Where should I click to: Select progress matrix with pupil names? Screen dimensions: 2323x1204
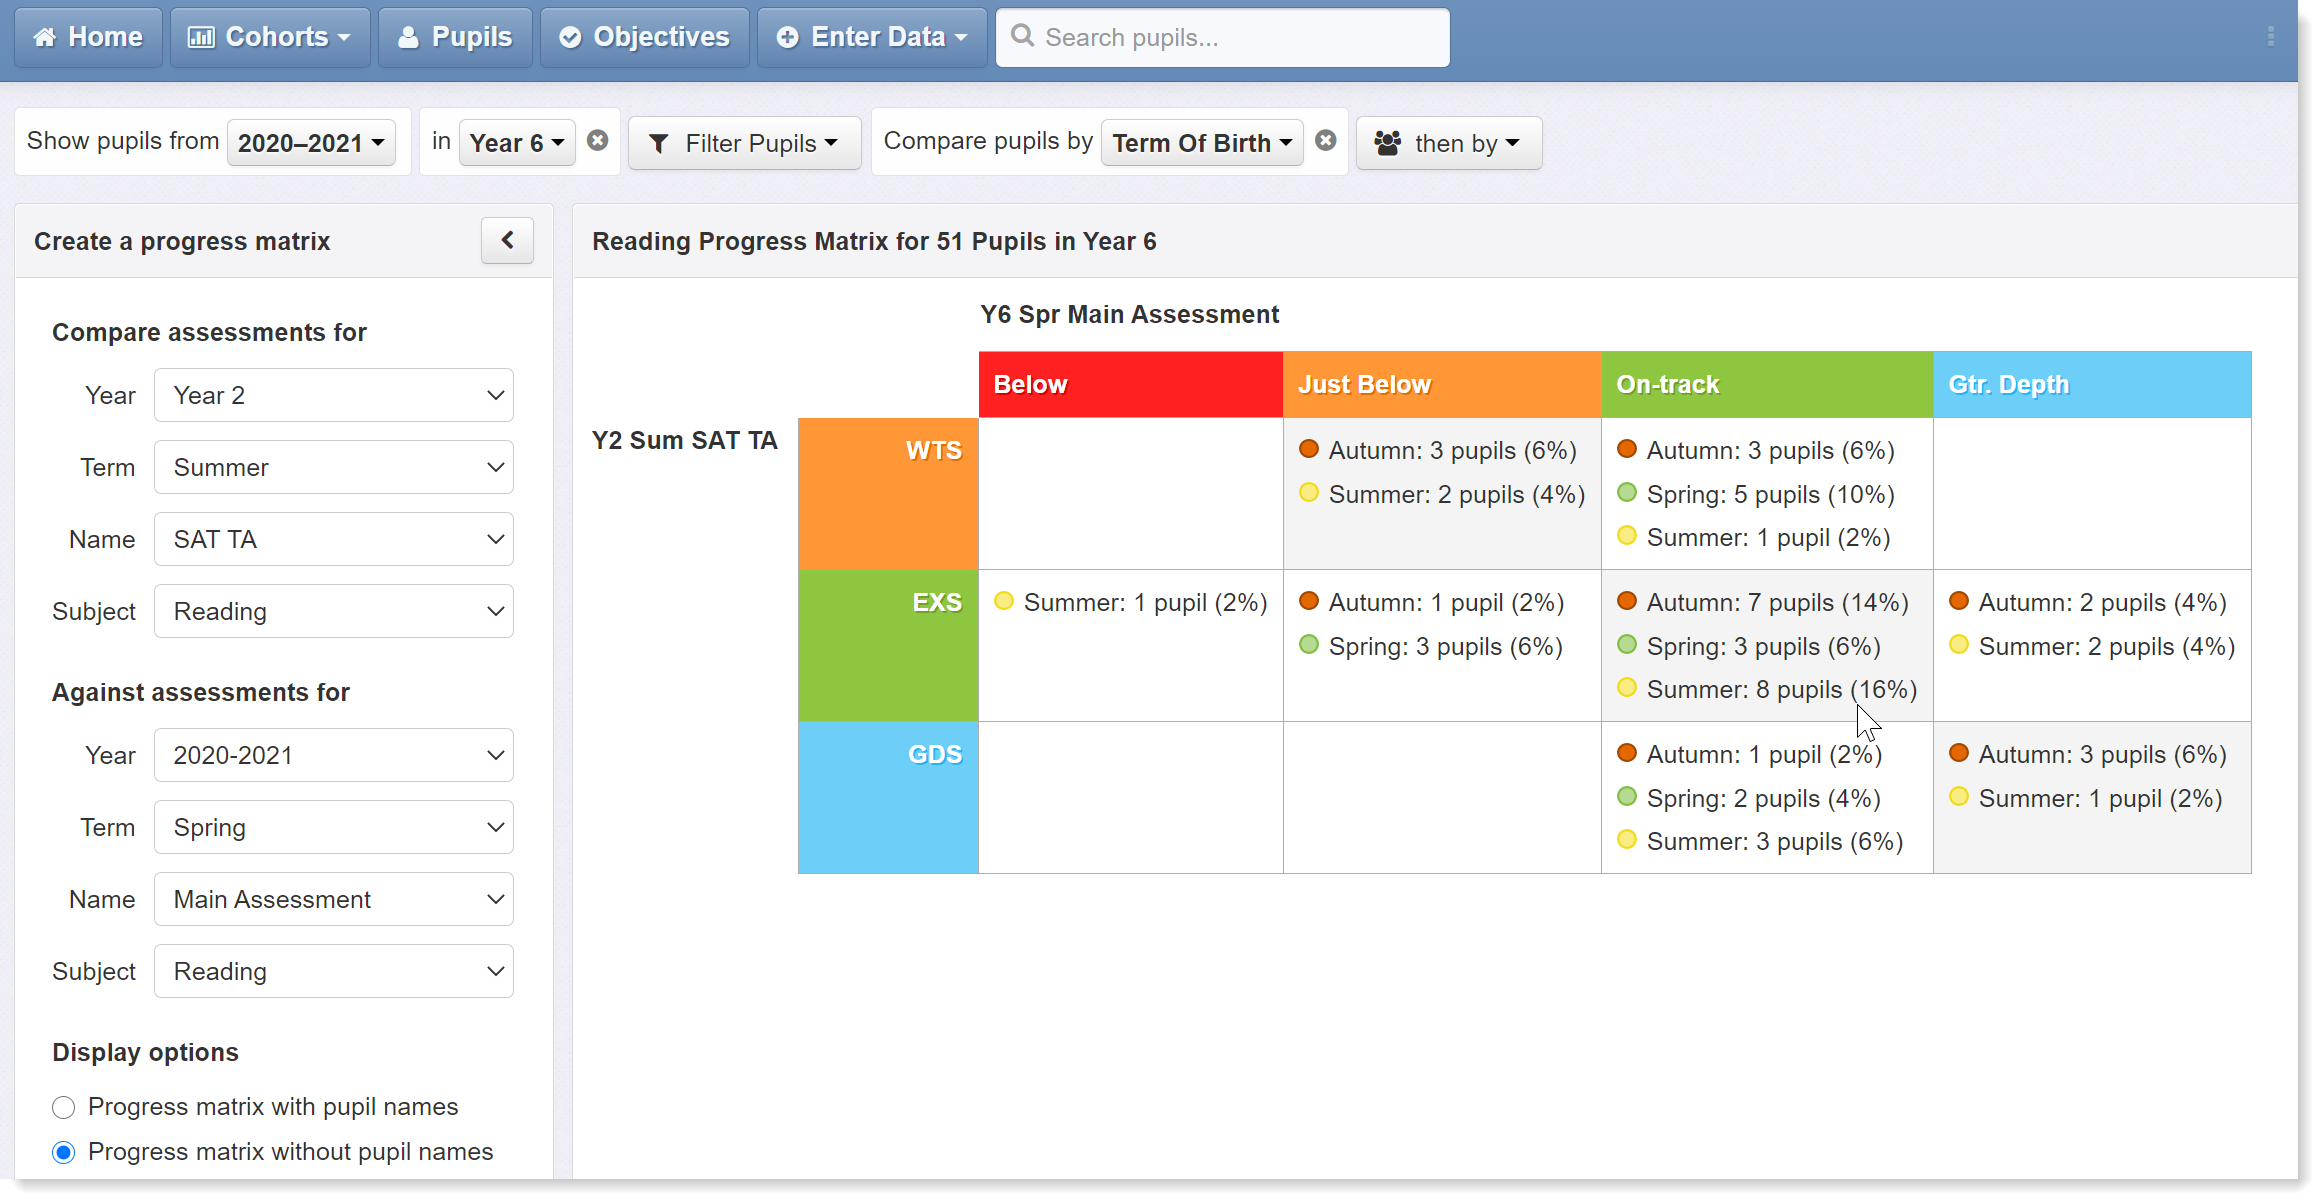pos(64,1107)
